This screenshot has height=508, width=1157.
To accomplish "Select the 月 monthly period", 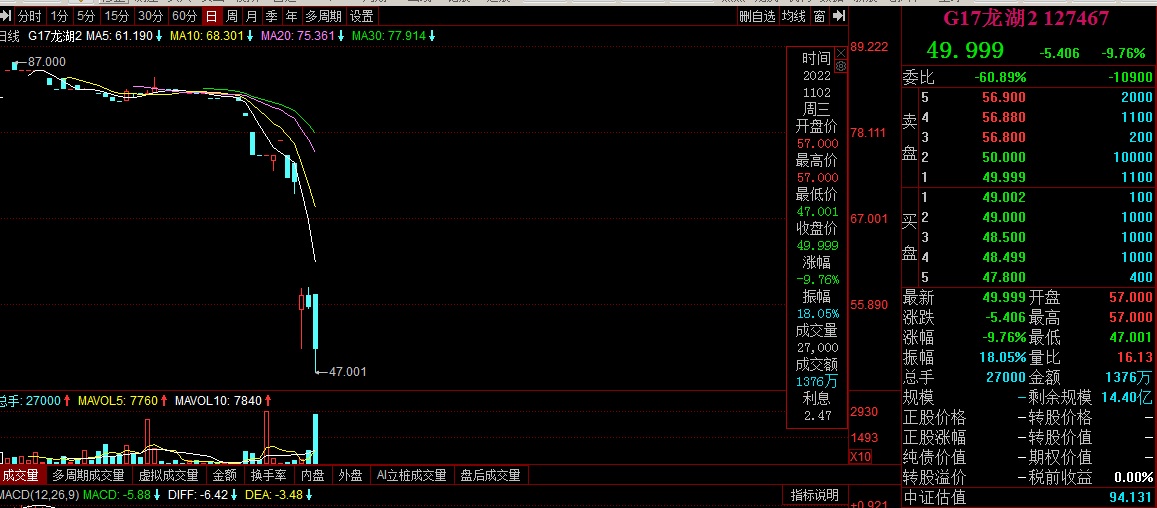I will pyautogui.click(x=252, y=16).
